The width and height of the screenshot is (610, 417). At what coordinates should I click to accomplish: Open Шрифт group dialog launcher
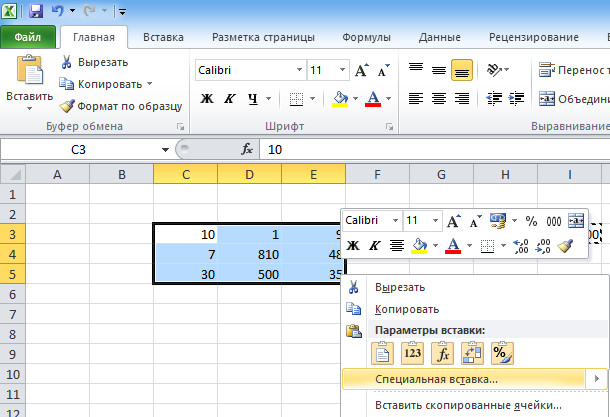(x=389, y=126)
